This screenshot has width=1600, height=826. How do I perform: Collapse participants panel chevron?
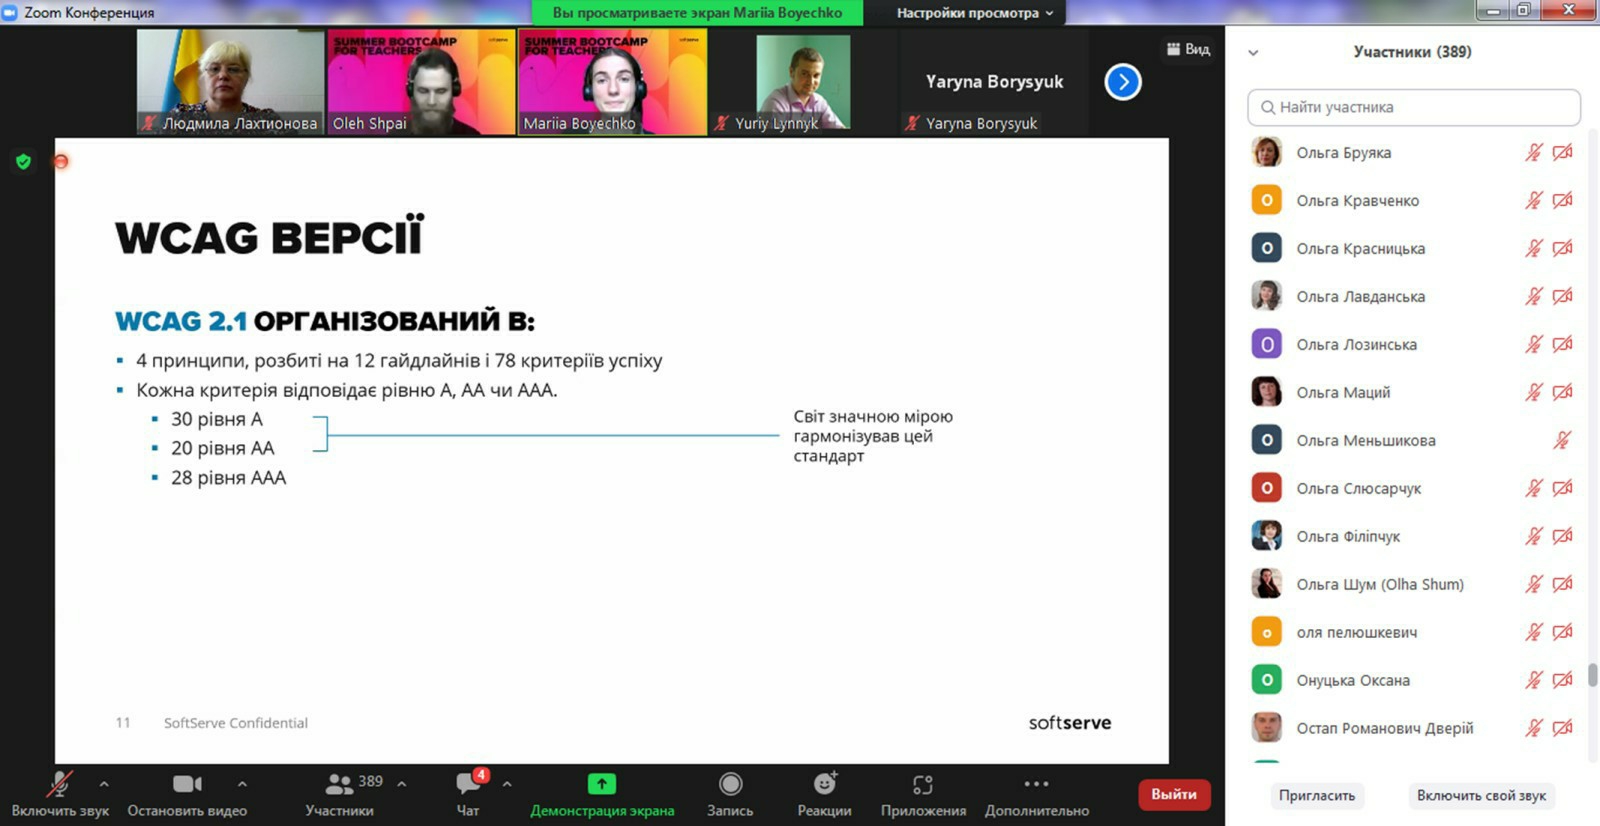1253,53
